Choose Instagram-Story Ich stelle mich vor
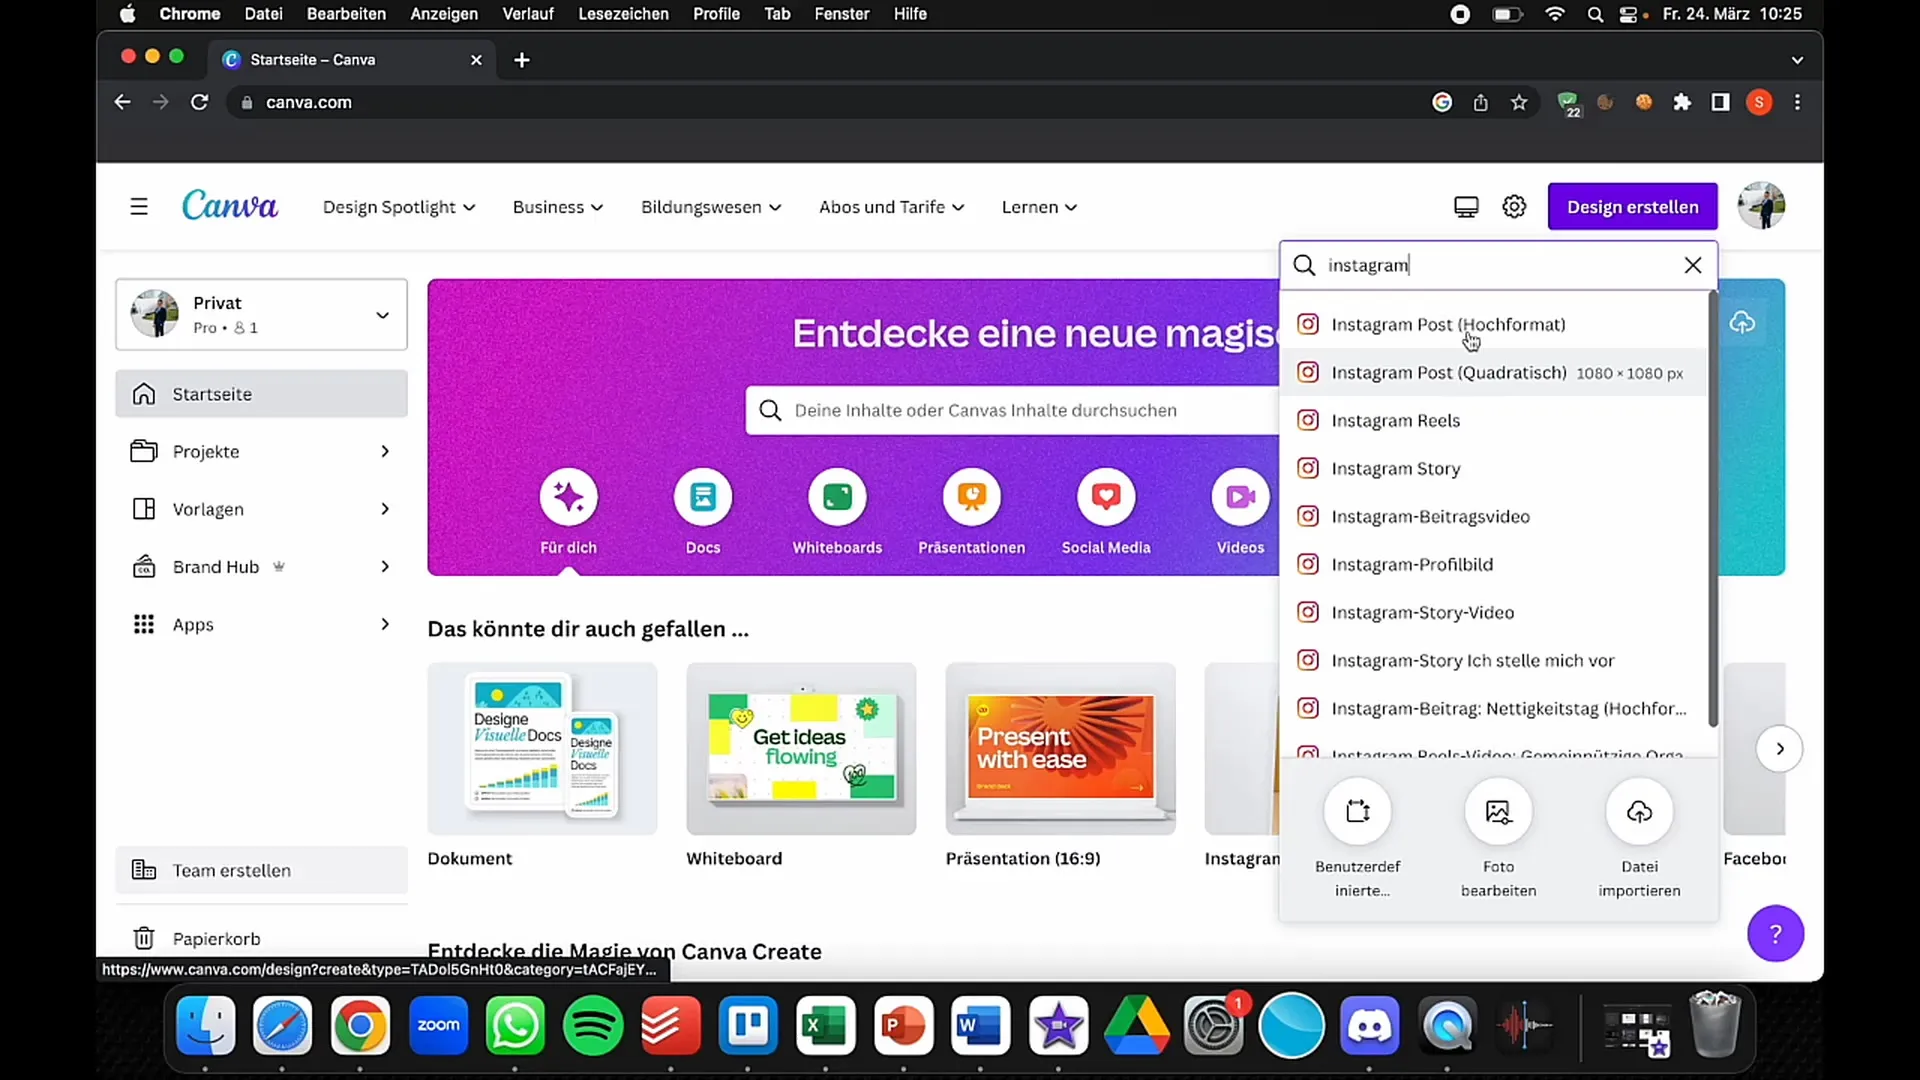The height and width of the screenshot is (1080, 1920). tap(1493, 660)
